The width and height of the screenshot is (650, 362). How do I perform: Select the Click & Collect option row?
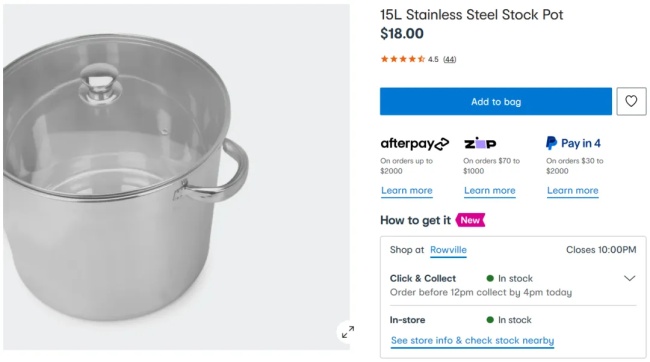coord(513,285)
